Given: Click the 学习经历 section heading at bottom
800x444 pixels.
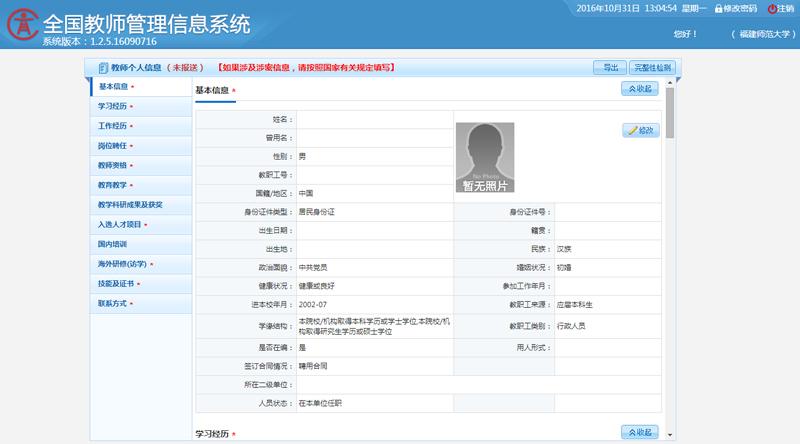Looking at the screenshot, I should pos(212,434).
